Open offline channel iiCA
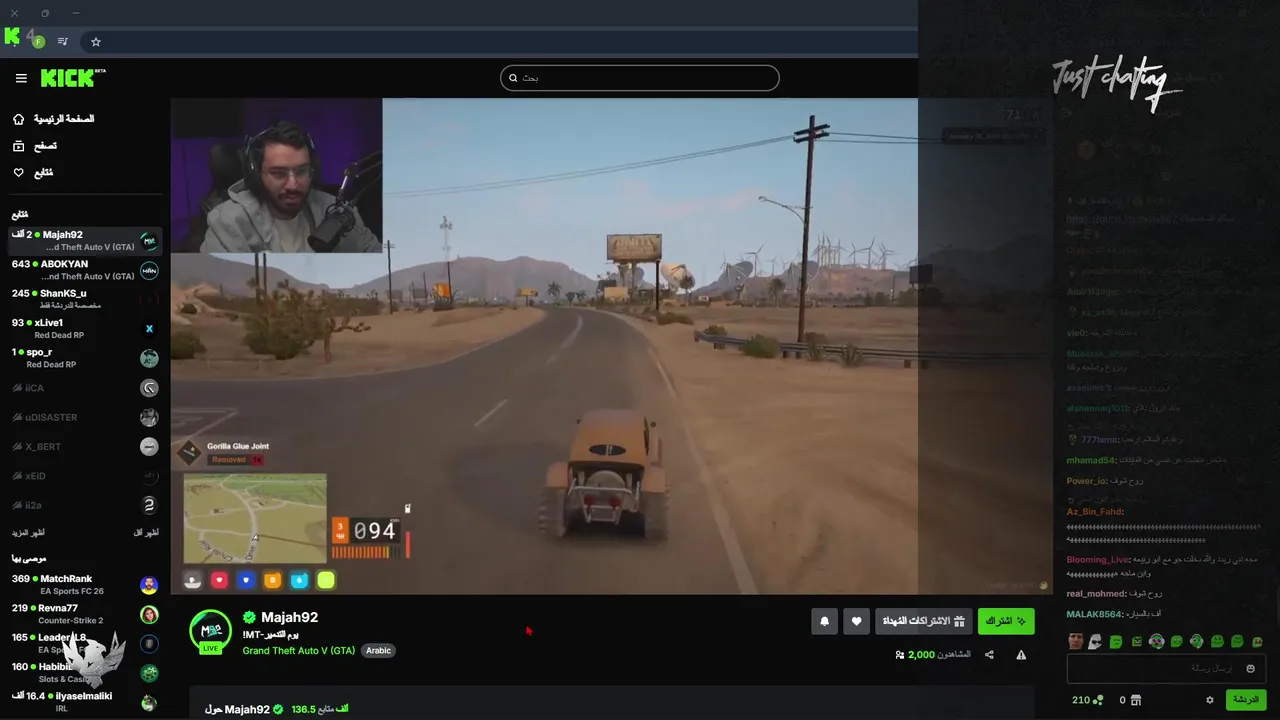This screenshot has height=720, width=1280. 85,388
